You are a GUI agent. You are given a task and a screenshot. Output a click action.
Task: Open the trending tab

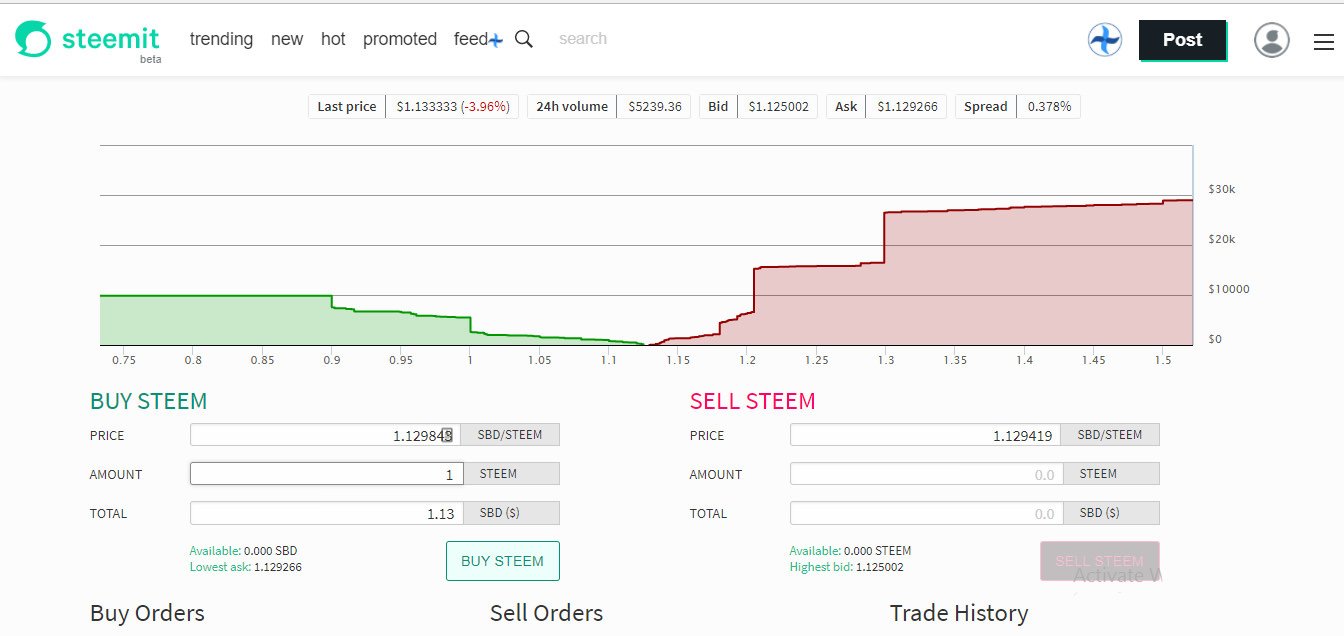221,39
